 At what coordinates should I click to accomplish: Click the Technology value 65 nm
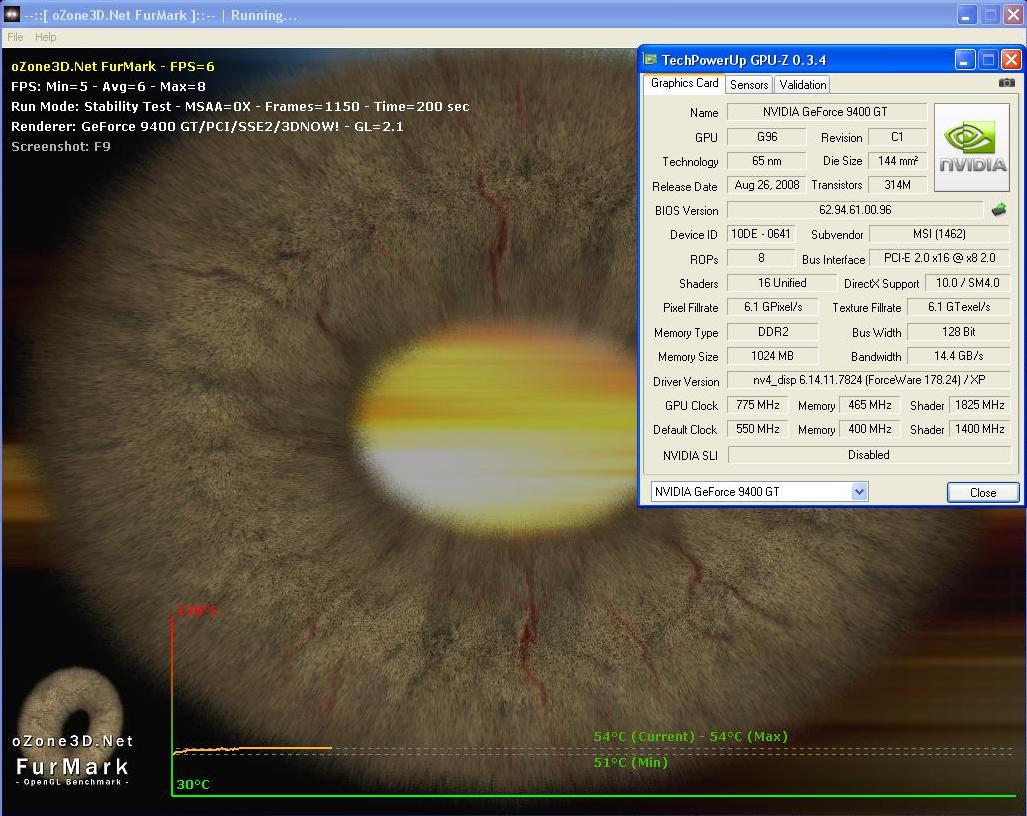(766, 161)
